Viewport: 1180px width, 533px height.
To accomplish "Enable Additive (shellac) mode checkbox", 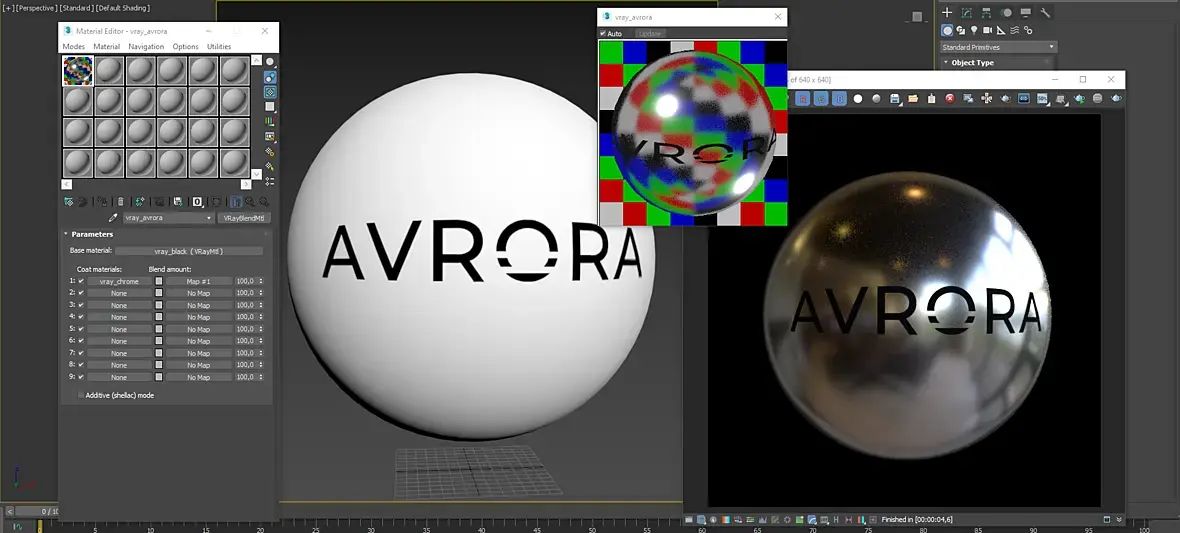I will (x=81, y=395).
